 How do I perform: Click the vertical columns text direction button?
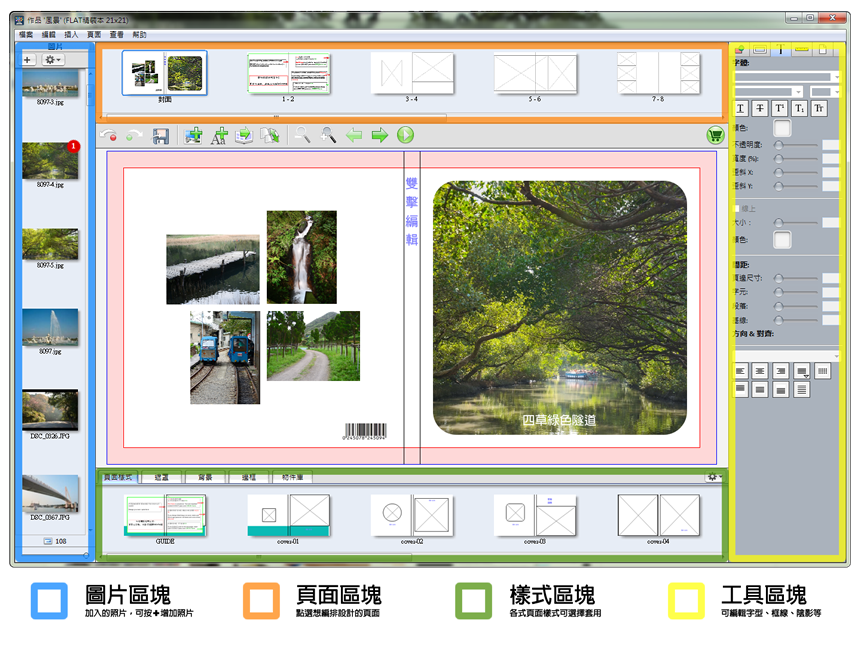pyautogui.click(x=822, y=371)
